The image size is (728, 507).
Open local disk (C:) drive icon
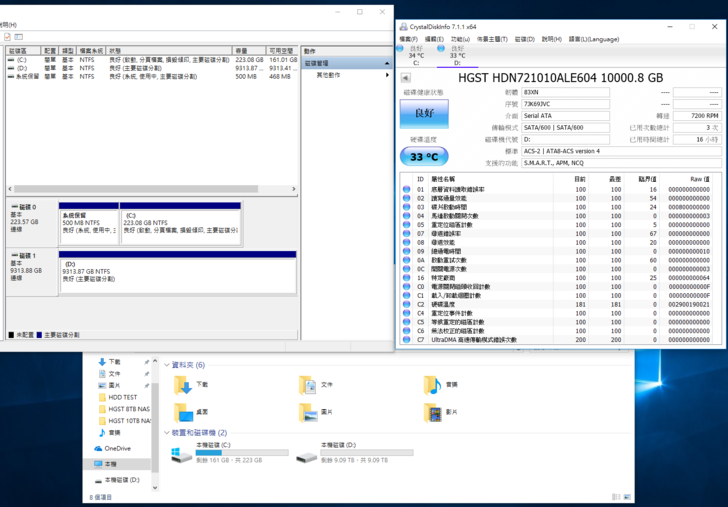coord(181,455)
